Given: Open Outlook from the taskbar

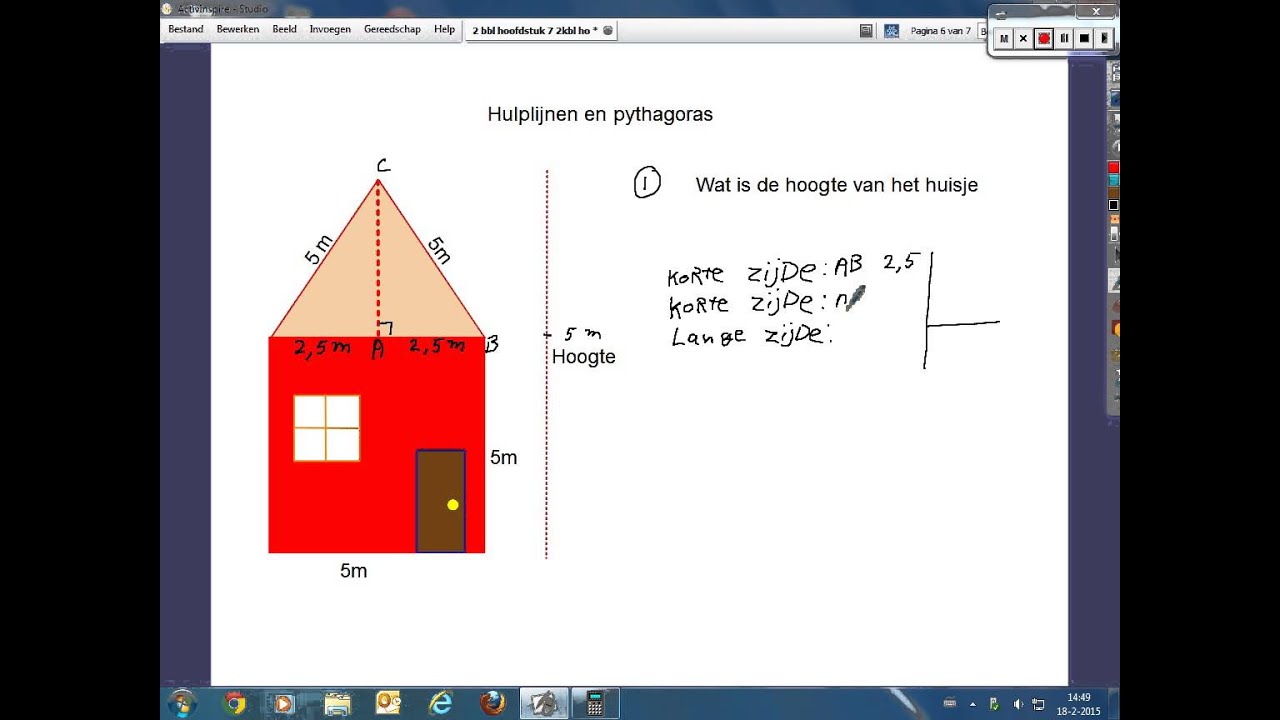Looking at the screenshot, I should pos(388,703).
